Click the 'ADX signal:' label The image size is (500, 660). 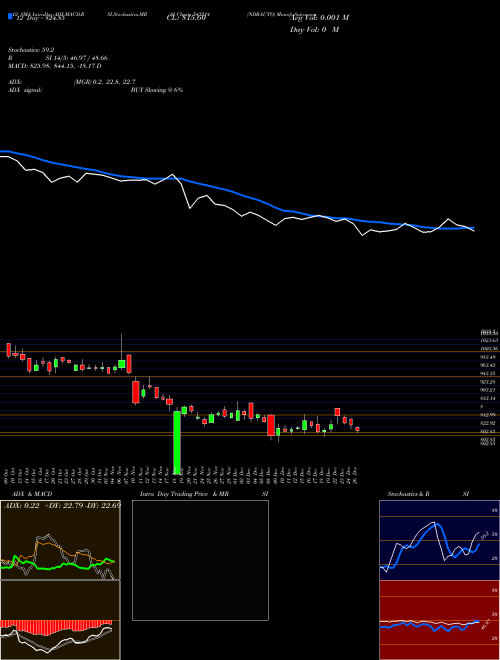tap(25, 90)
